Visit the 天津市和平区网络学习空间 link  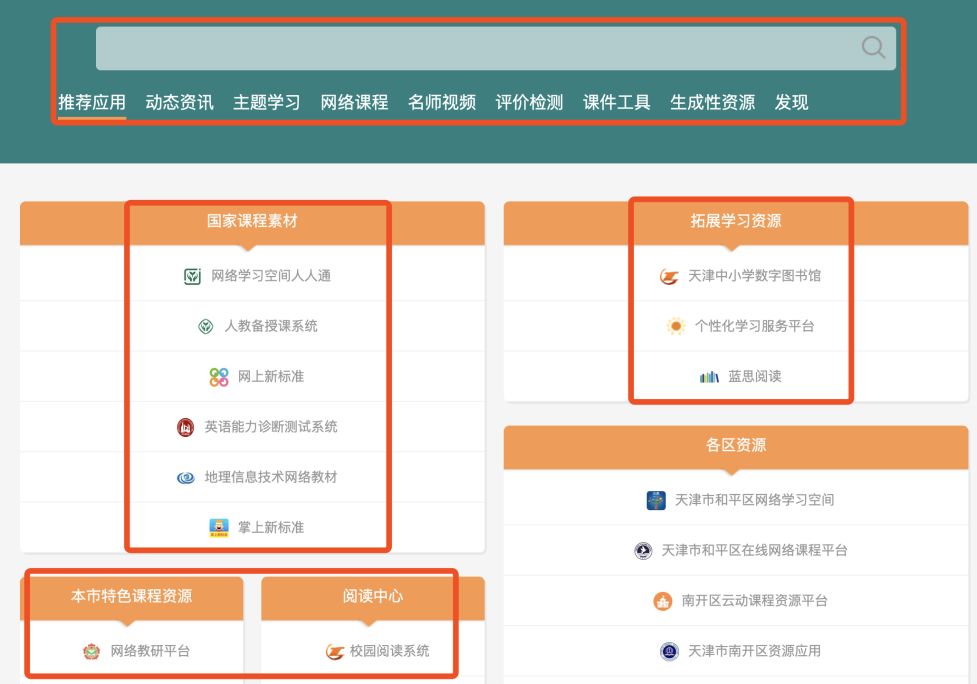754,500
